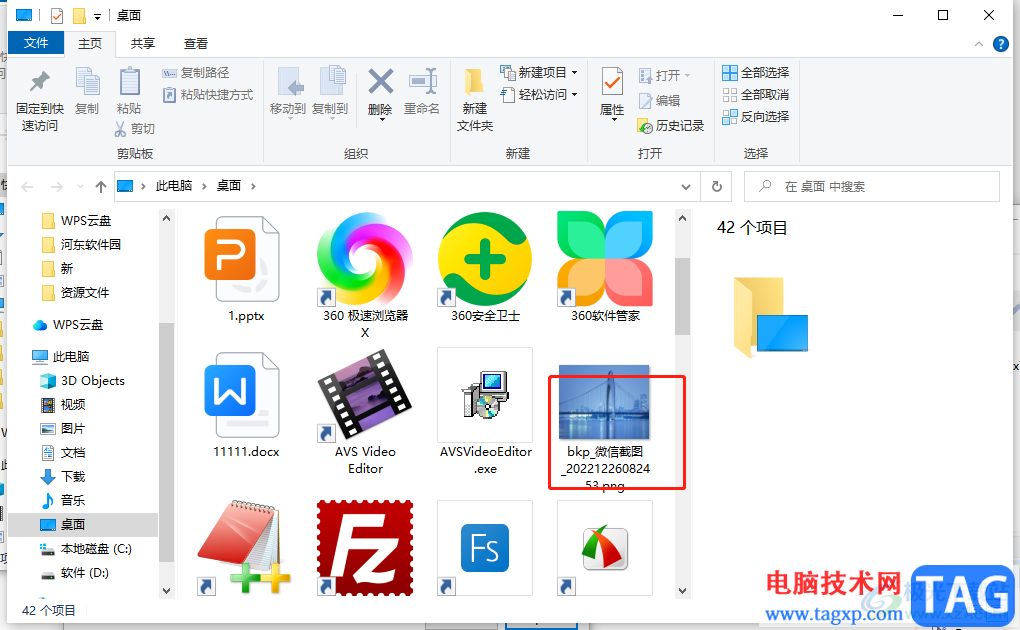Click the Paste (粘贴) ribbon icon

pyautogui.click(x=129, y=83)
